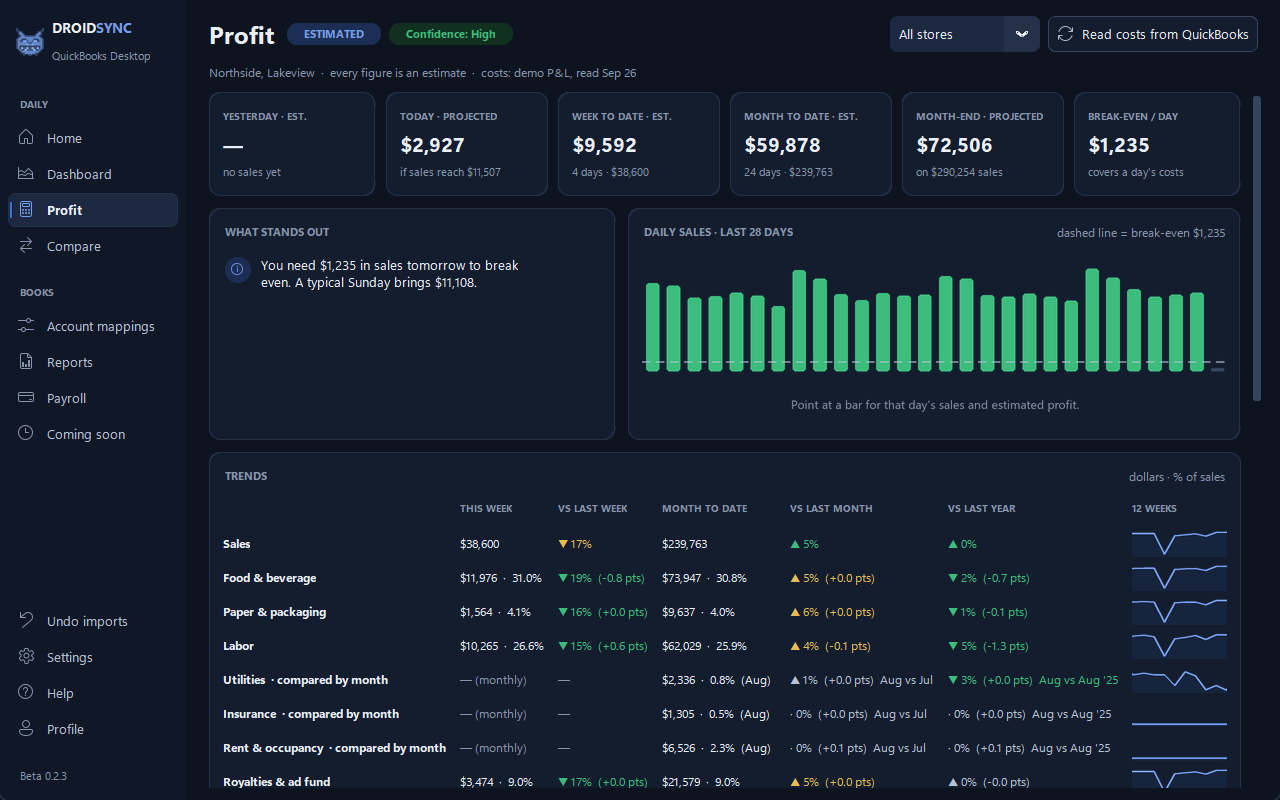Click the dashed line break-even legend
Viewport: 1280px width, 800px height.
tap(1141, 233)
